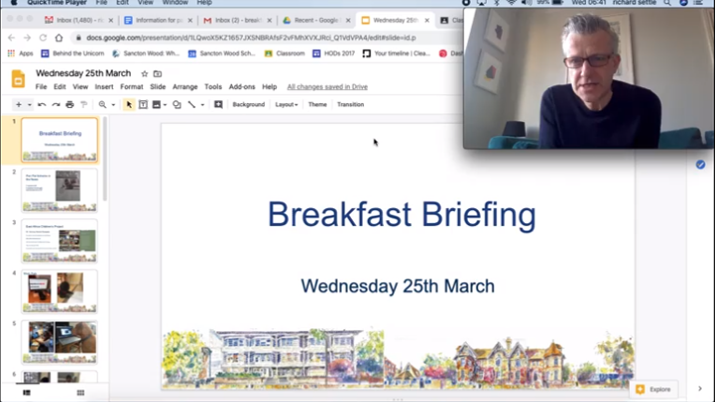Open the Layout dropdown
This screenshot has width=715, height=402.
click(286, 104)
